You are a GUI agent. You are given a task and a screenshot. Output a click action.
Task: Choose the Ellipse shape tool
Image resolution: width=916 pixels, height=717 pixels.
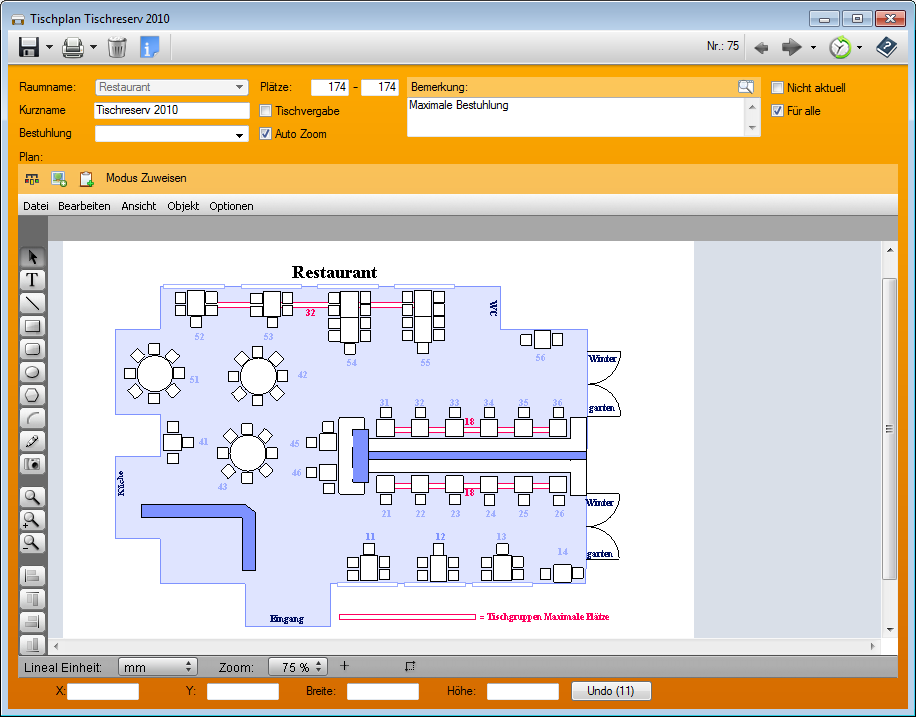click(x=33, y=372)
